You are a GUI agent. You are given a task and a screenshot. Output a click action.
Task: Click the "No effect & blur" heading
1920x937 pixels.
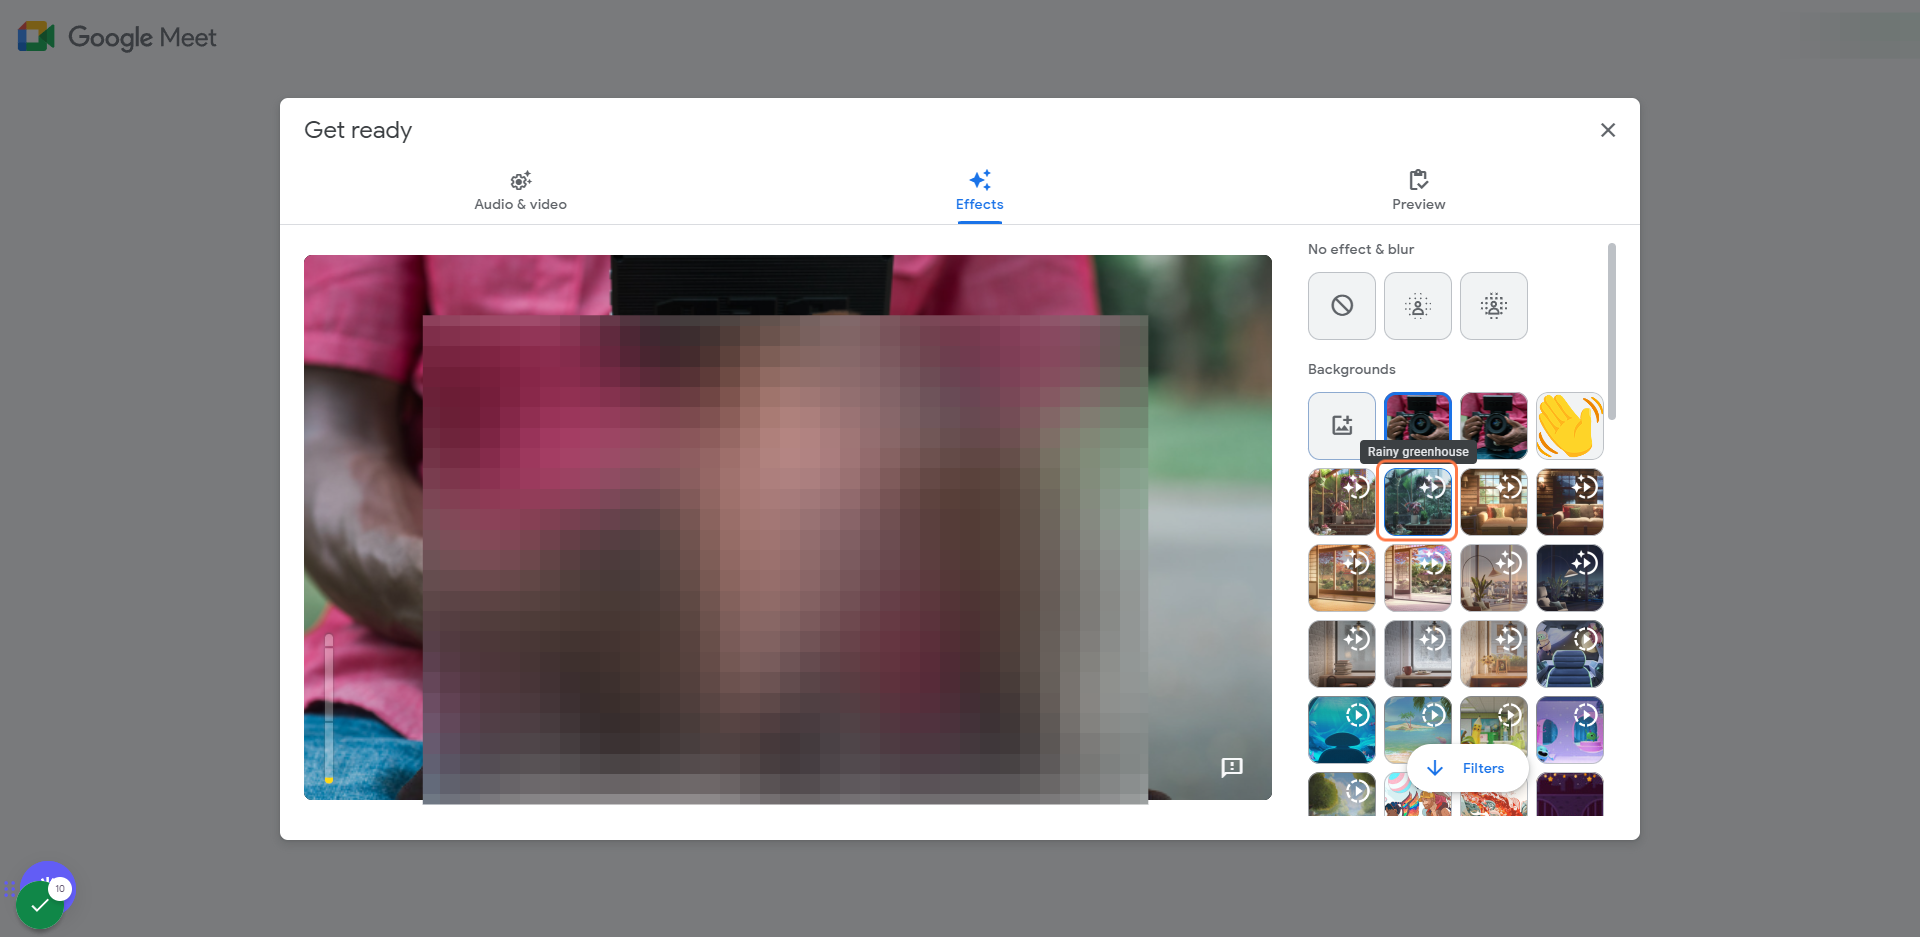pos(1361,249)
